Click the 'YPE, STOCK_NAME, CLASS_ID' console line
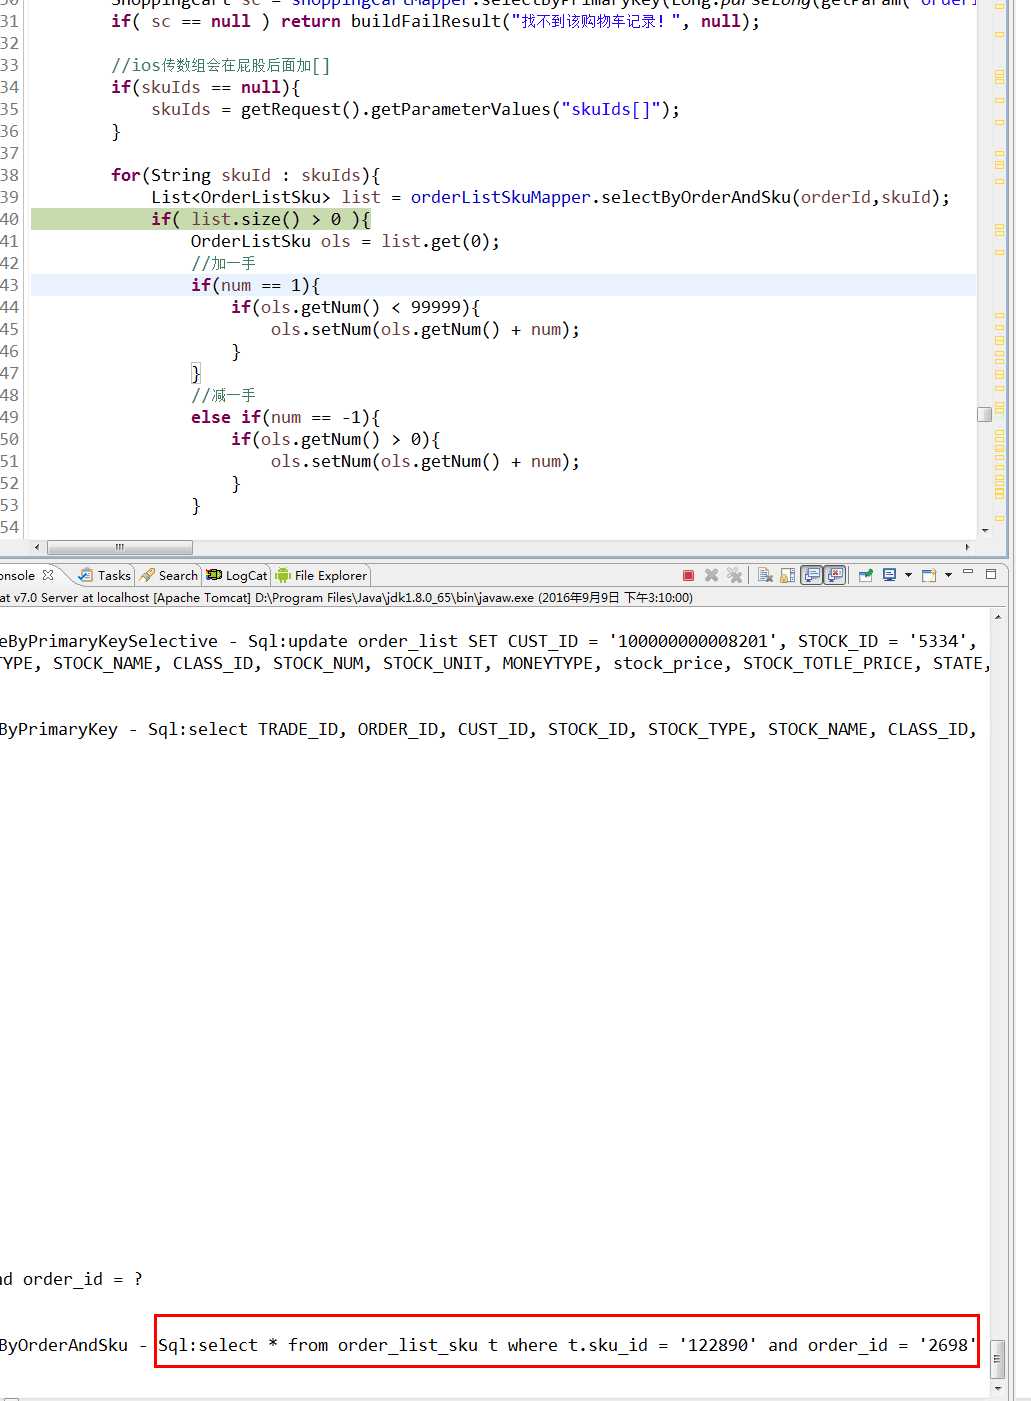Screen dimensions: 1031x1401 click(494, 663)
